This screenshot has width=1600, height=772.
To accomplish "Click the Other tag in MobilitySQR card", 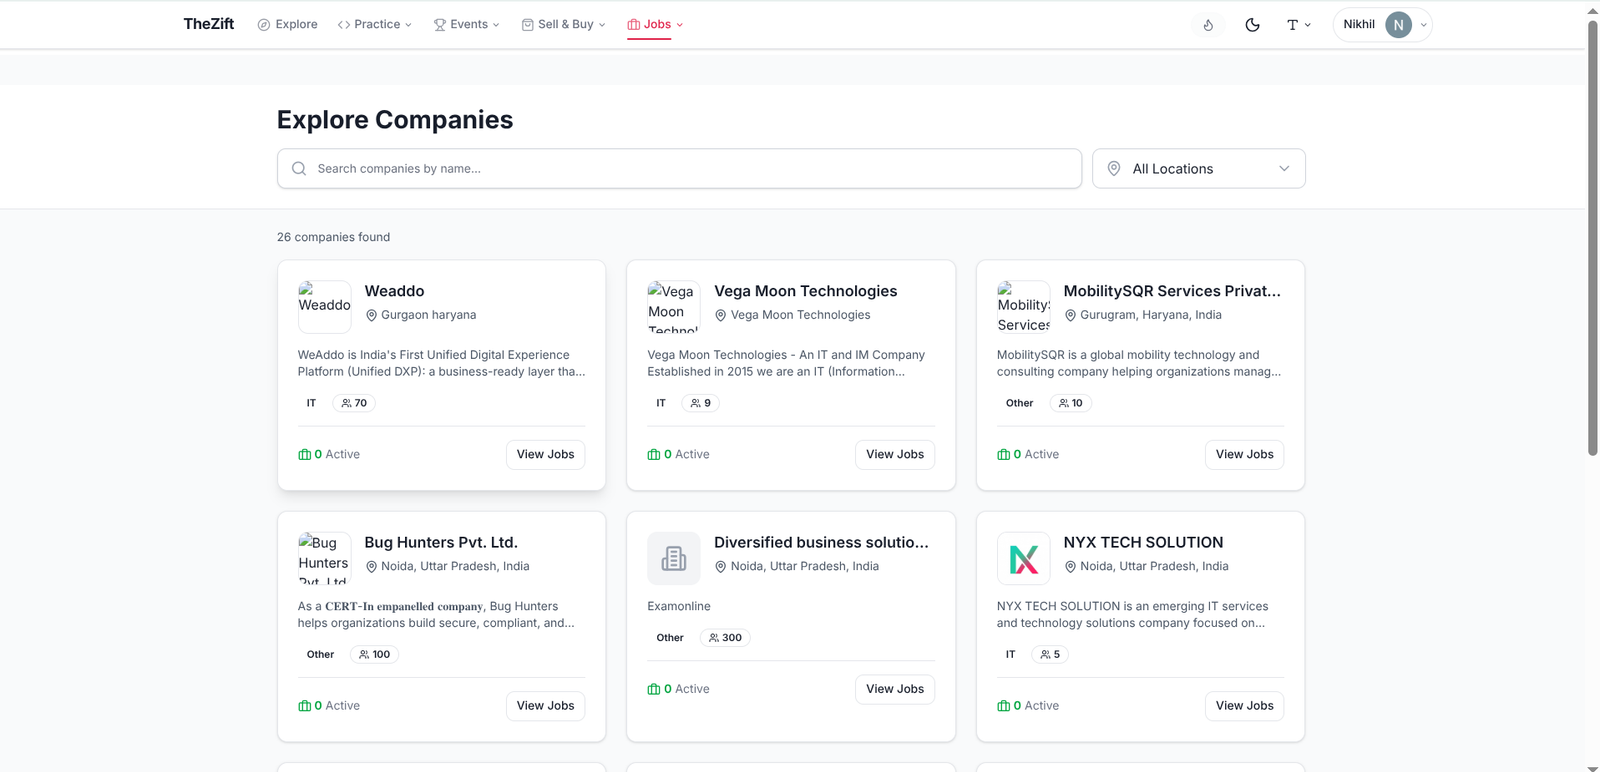I will coord(1019,403).
